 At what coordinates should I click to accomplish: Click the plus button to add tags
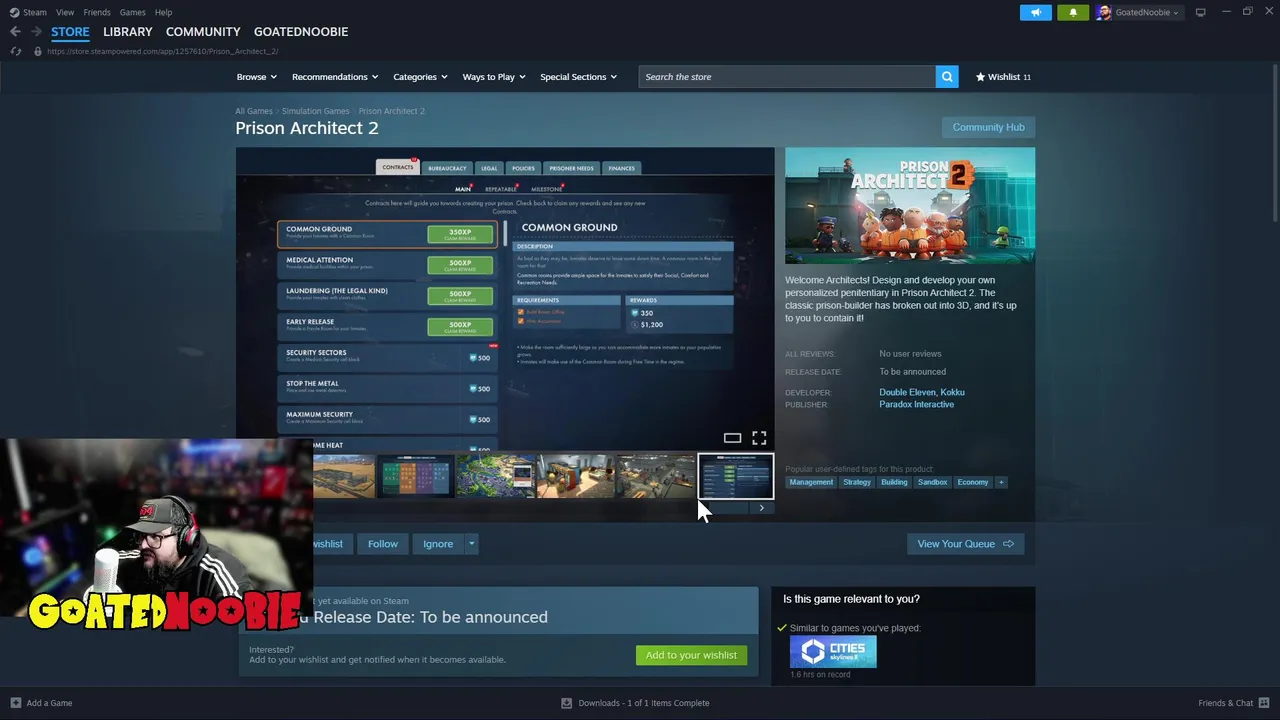pos(1001,482)
